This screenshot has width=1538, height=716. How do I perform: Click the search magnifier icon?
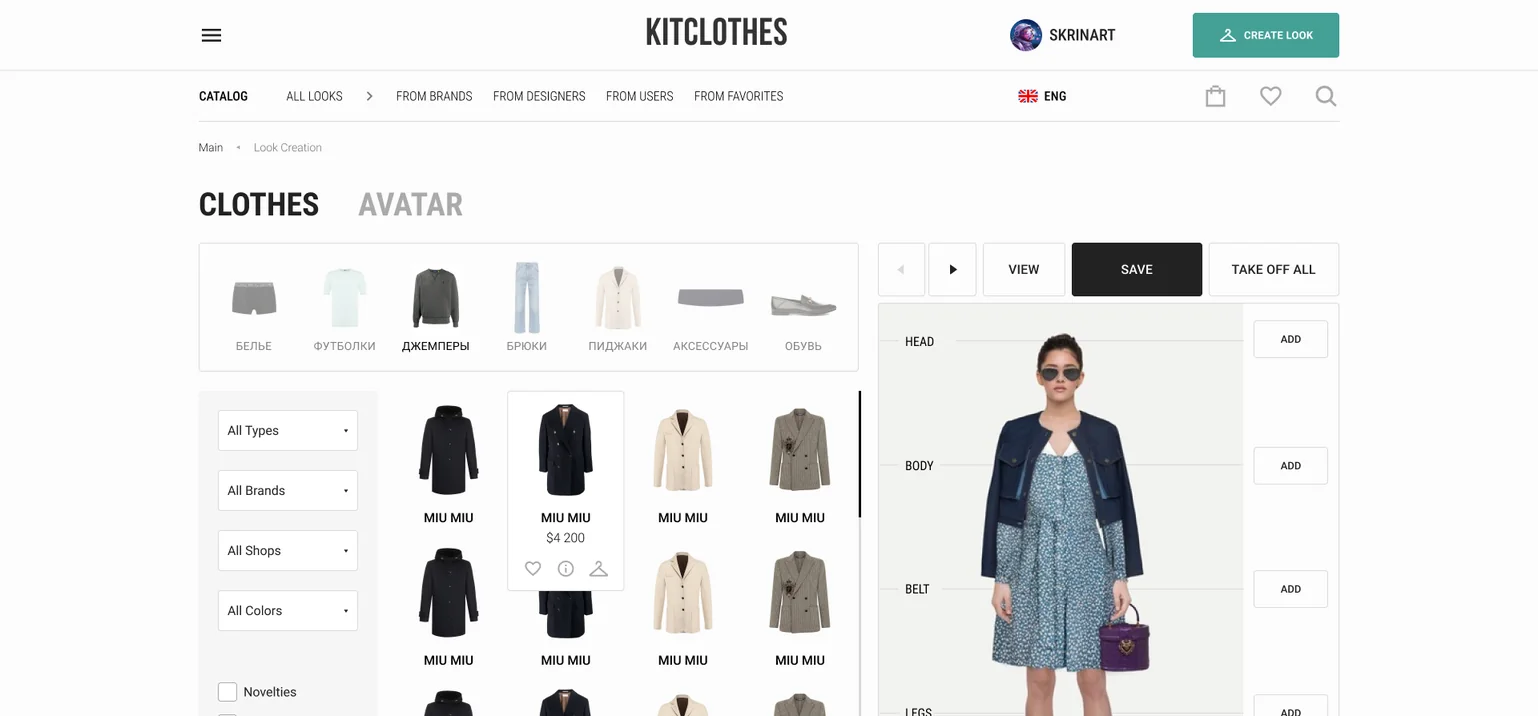click(x=1326, y=96)
